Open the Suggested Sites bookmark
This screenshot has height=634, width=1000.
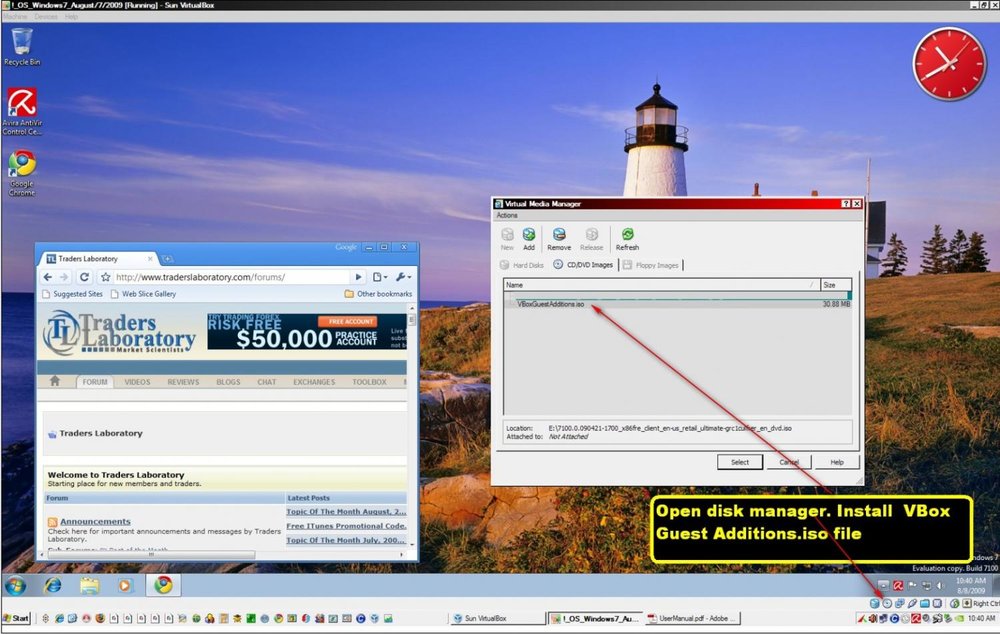coord(72,294)
